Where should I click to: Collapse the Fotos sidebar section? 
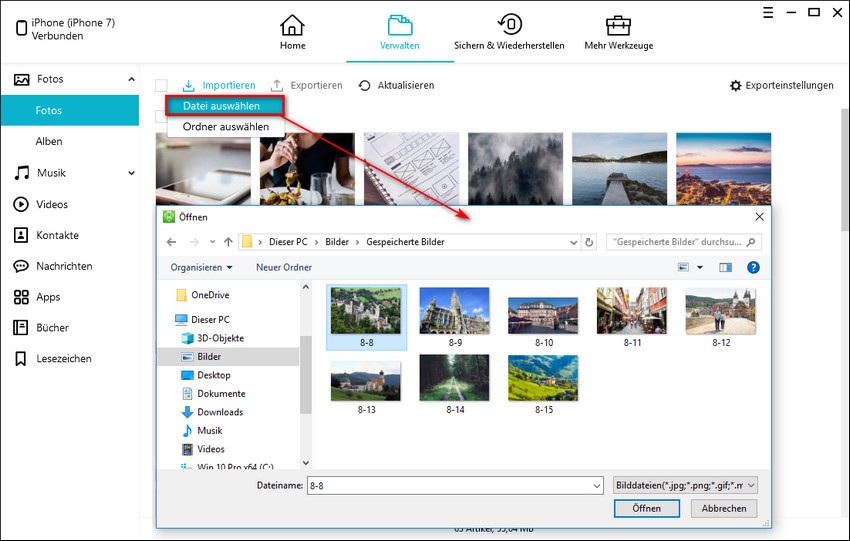pos(131,79)
